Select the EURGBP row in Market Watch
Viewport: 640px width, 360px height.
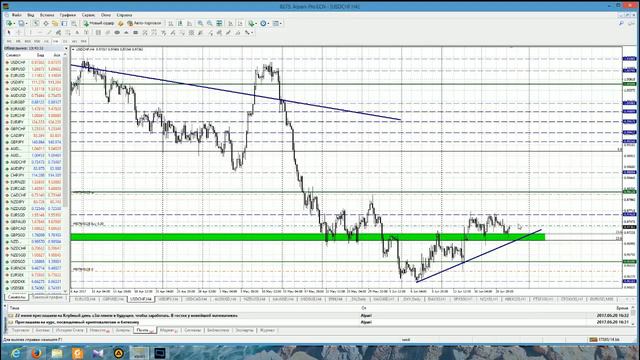coord(33,102)
